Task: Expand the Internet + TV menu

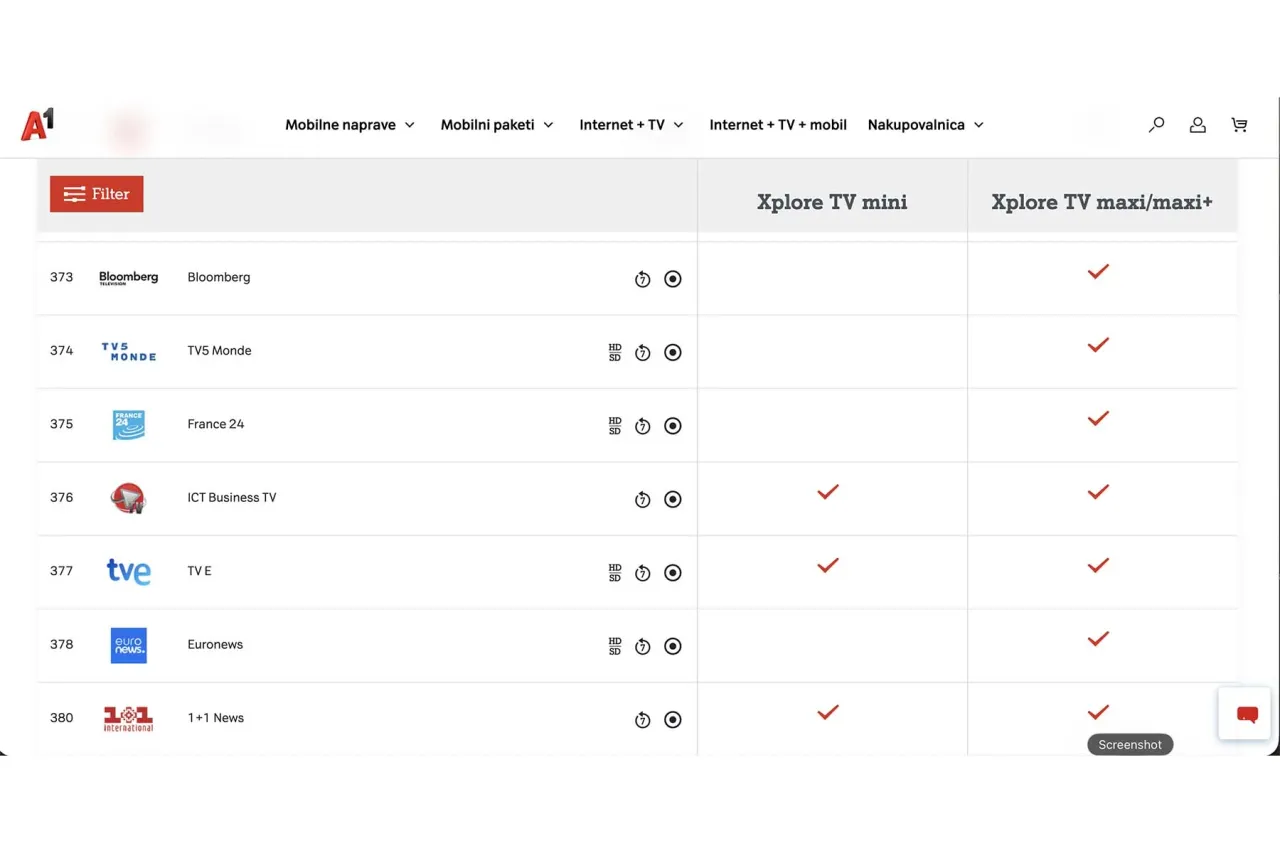Action: pos(632,125)
